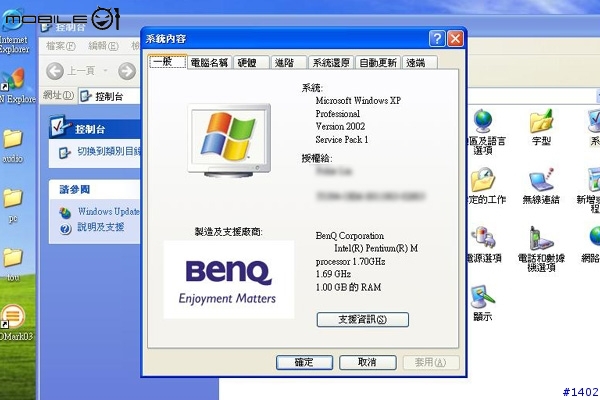Click the Windows Update globe icon

click(x=65, y=212)
